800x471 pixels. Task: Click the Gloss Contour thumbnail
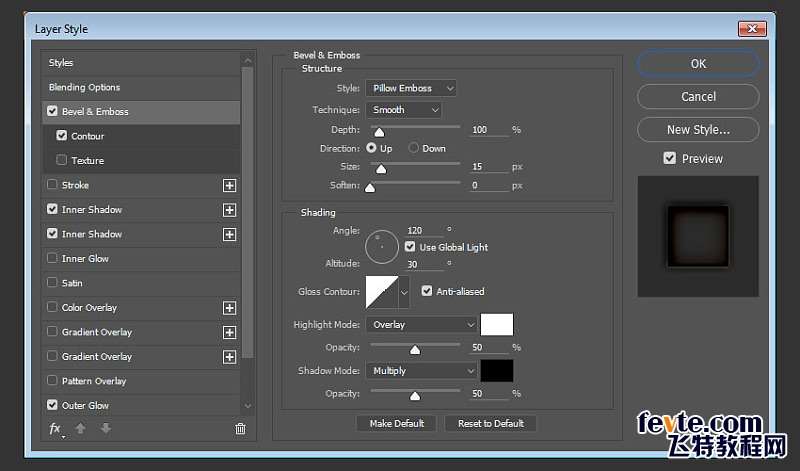point(382,292)
